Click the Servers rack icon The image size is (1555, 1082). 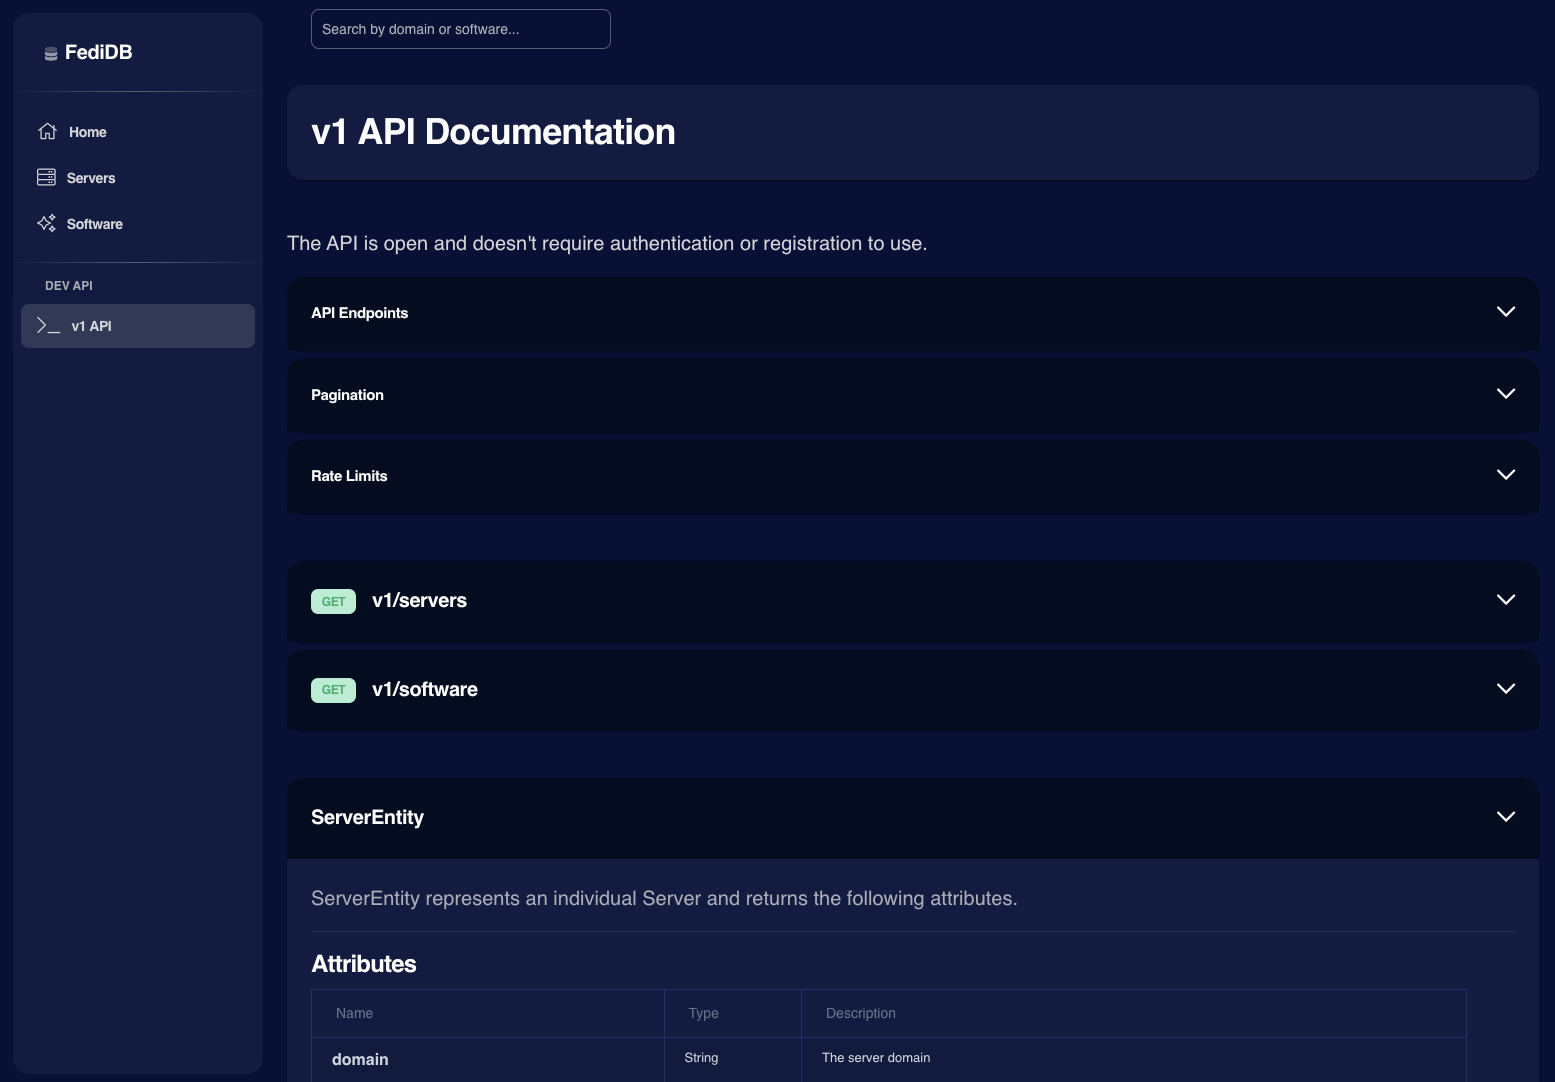click(x=46, y=177)
